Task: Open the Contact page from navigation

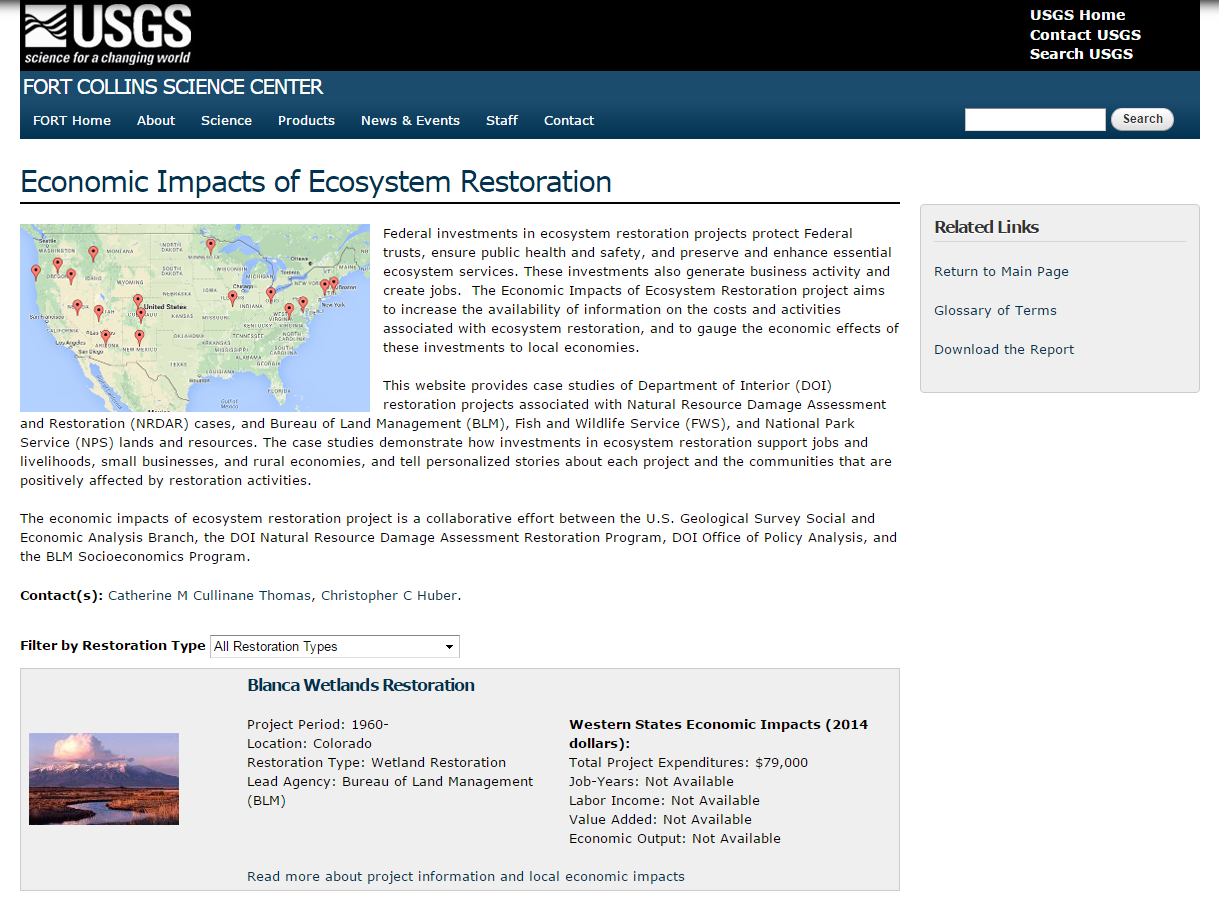Action: tap(568, 120)
